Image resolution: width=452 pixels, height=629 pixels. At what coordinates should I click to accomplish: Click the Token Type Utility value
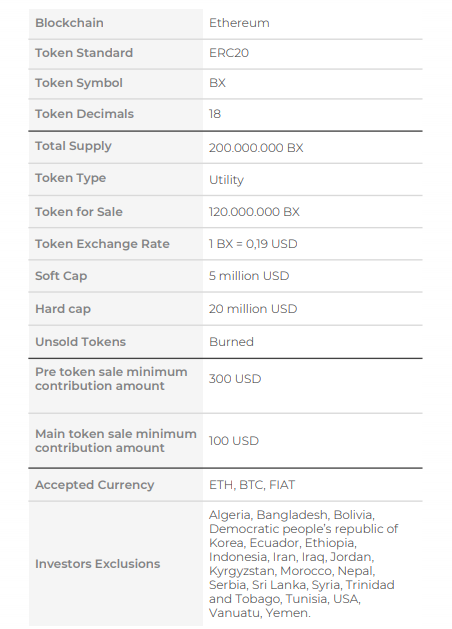[x=226, y=180]
